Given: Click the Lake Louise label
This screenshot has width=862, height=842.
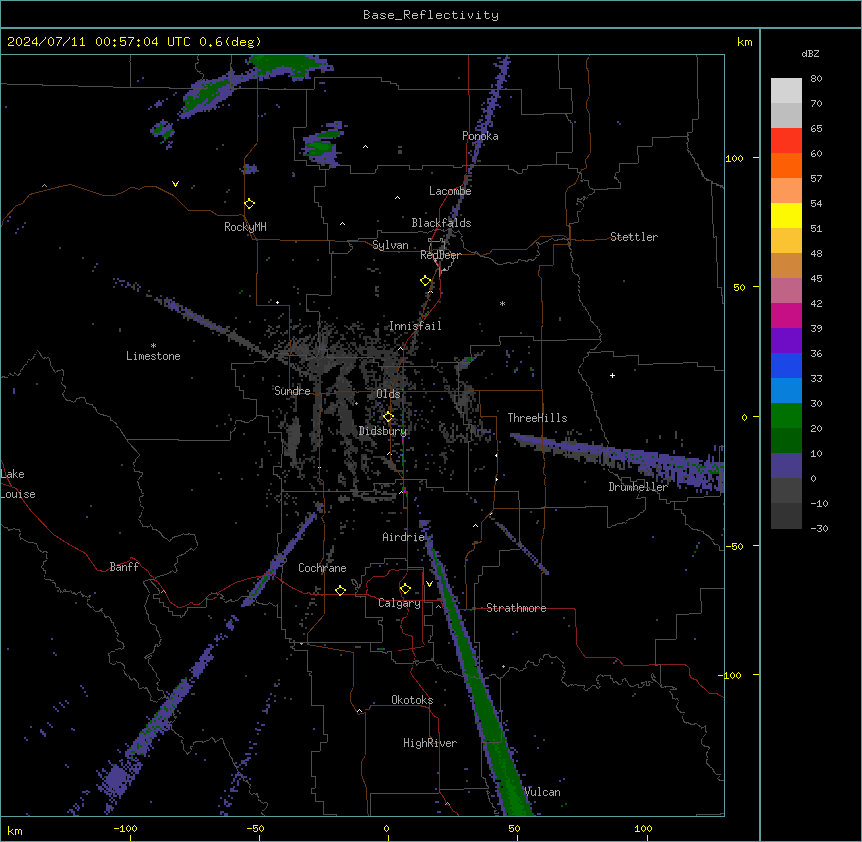Looking at the screenshot, I should [18, 484].
